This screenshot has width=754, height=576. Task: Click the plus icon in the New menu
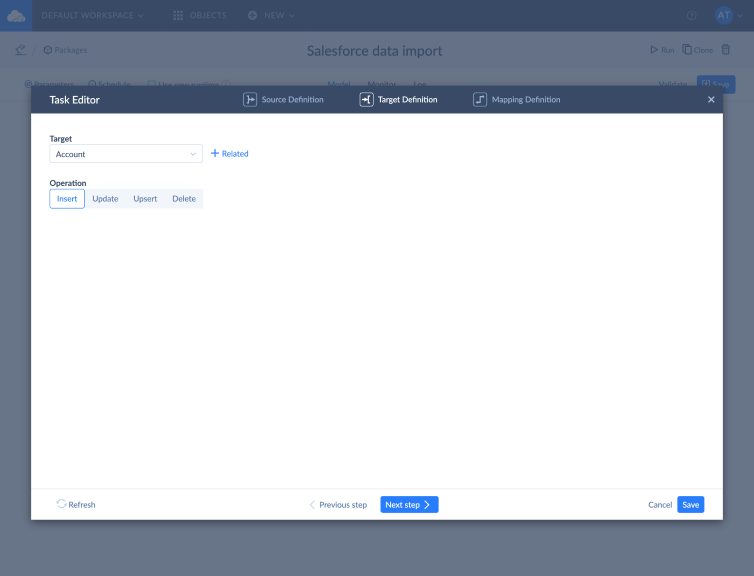[252, 15]
